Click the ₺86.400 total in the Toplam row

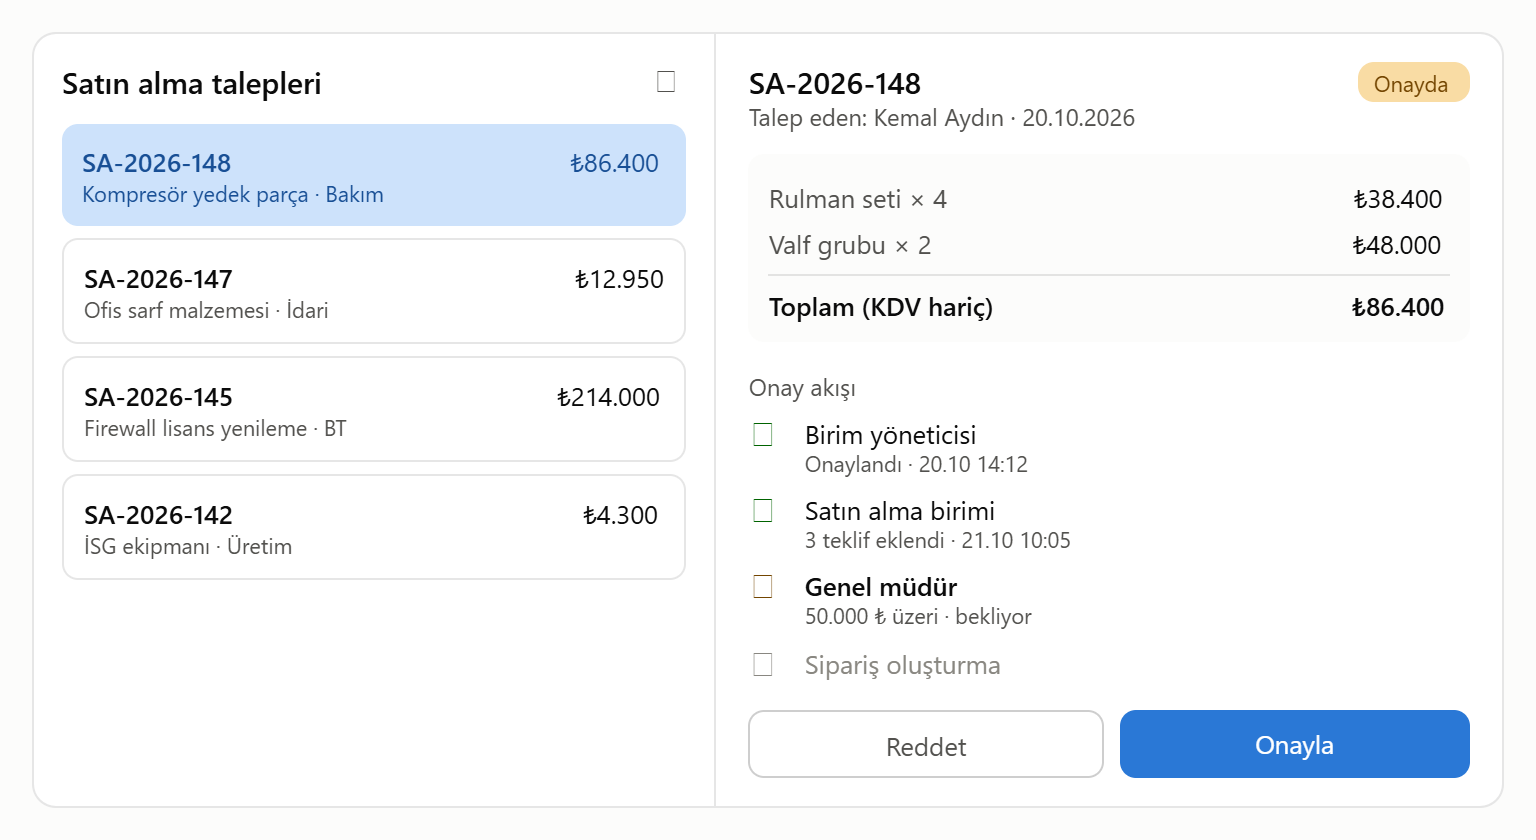[1397, 307]
